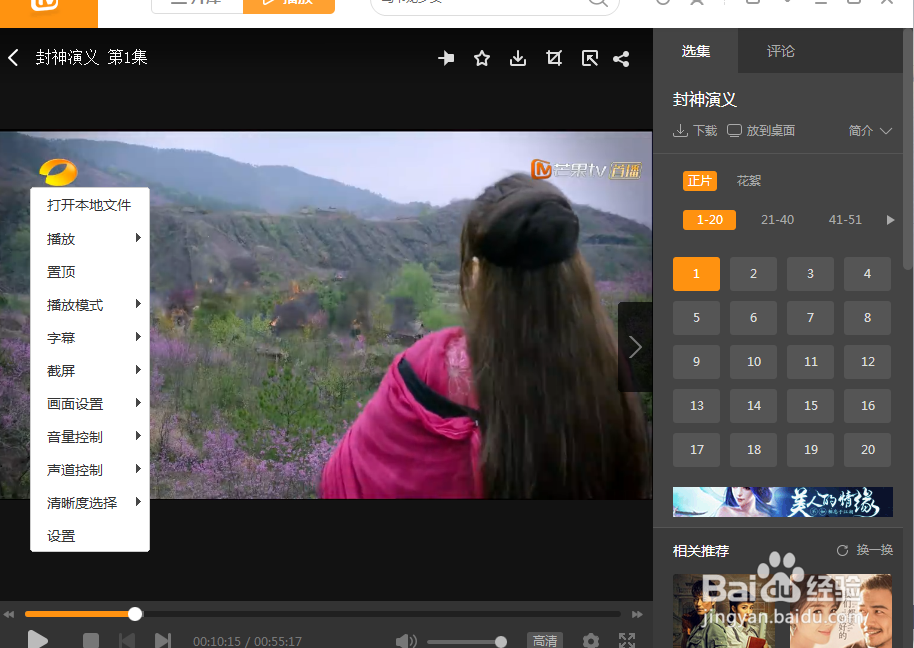Click the side panel vertical scrollbar

coord(908,149)
